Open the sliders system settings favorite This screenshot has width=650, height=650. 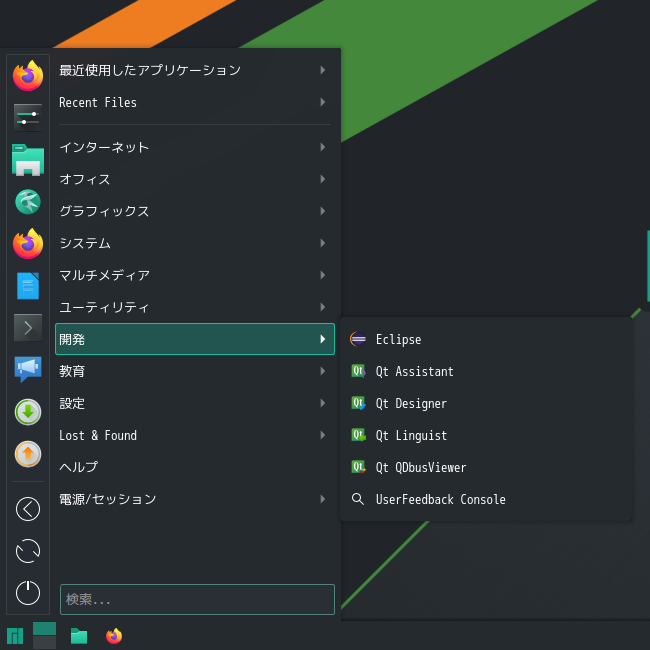click(28, 118)
